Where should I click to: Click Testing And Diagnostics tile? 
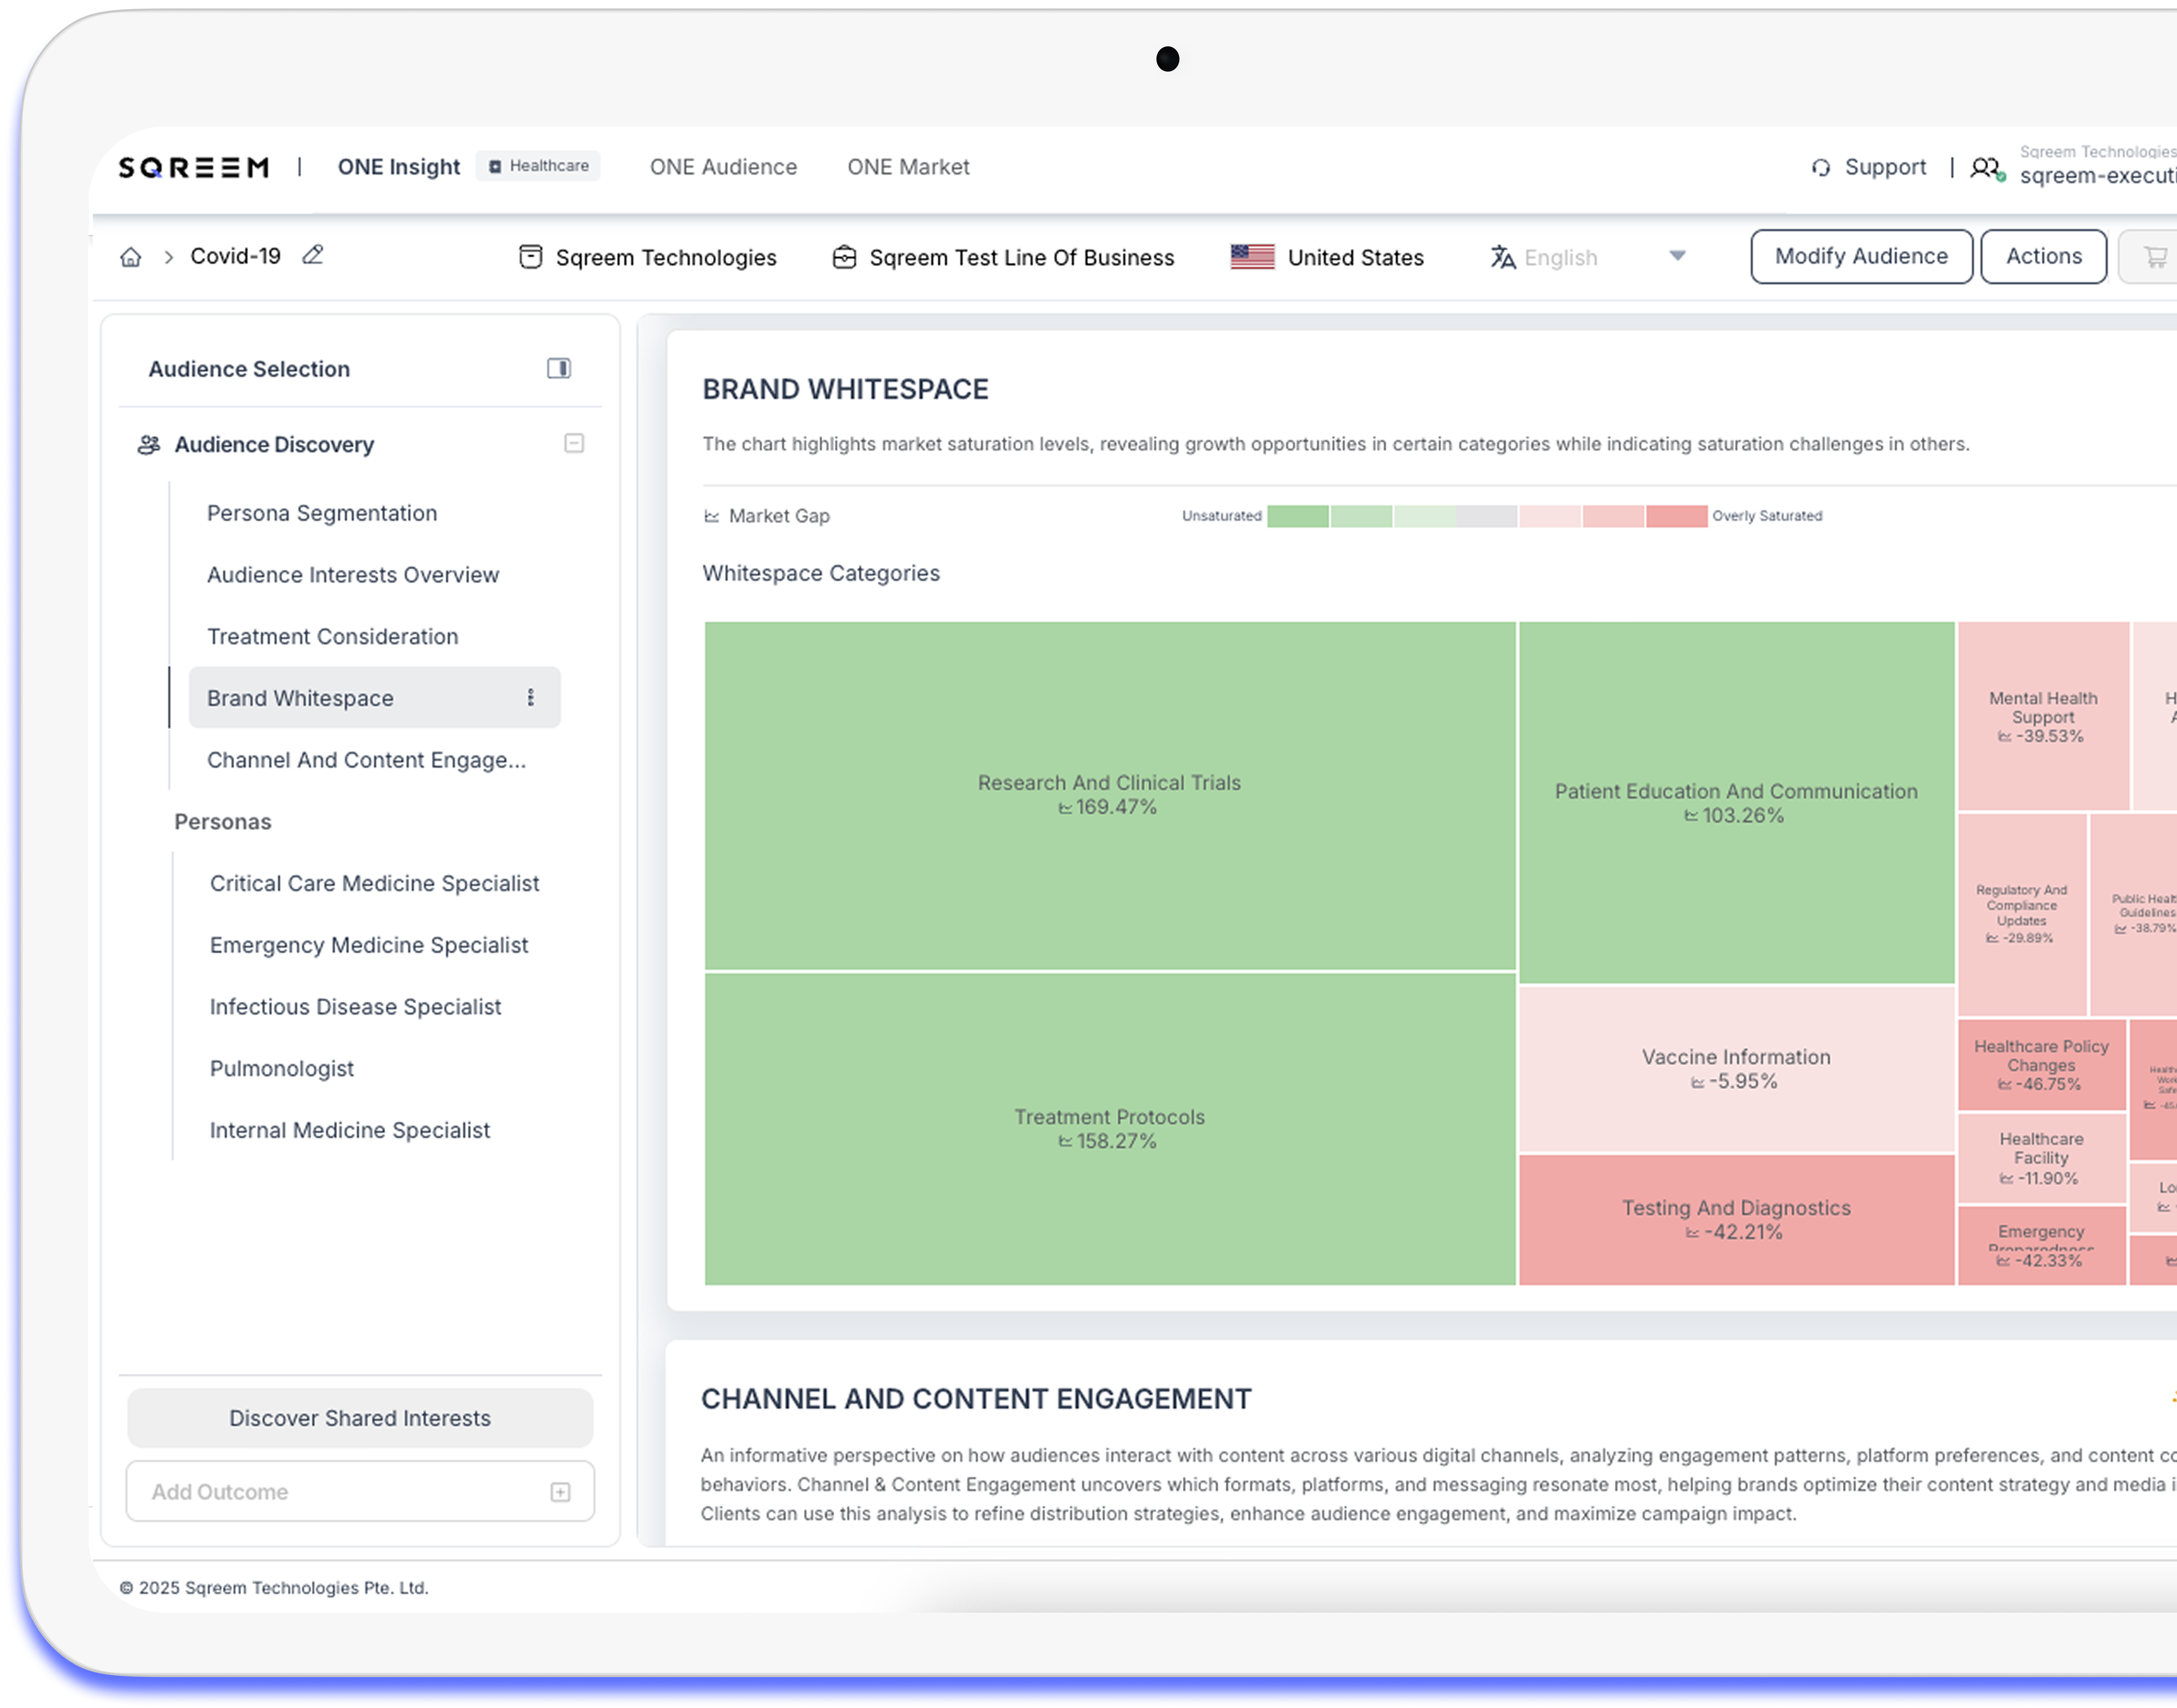tap(1736, 1219)
